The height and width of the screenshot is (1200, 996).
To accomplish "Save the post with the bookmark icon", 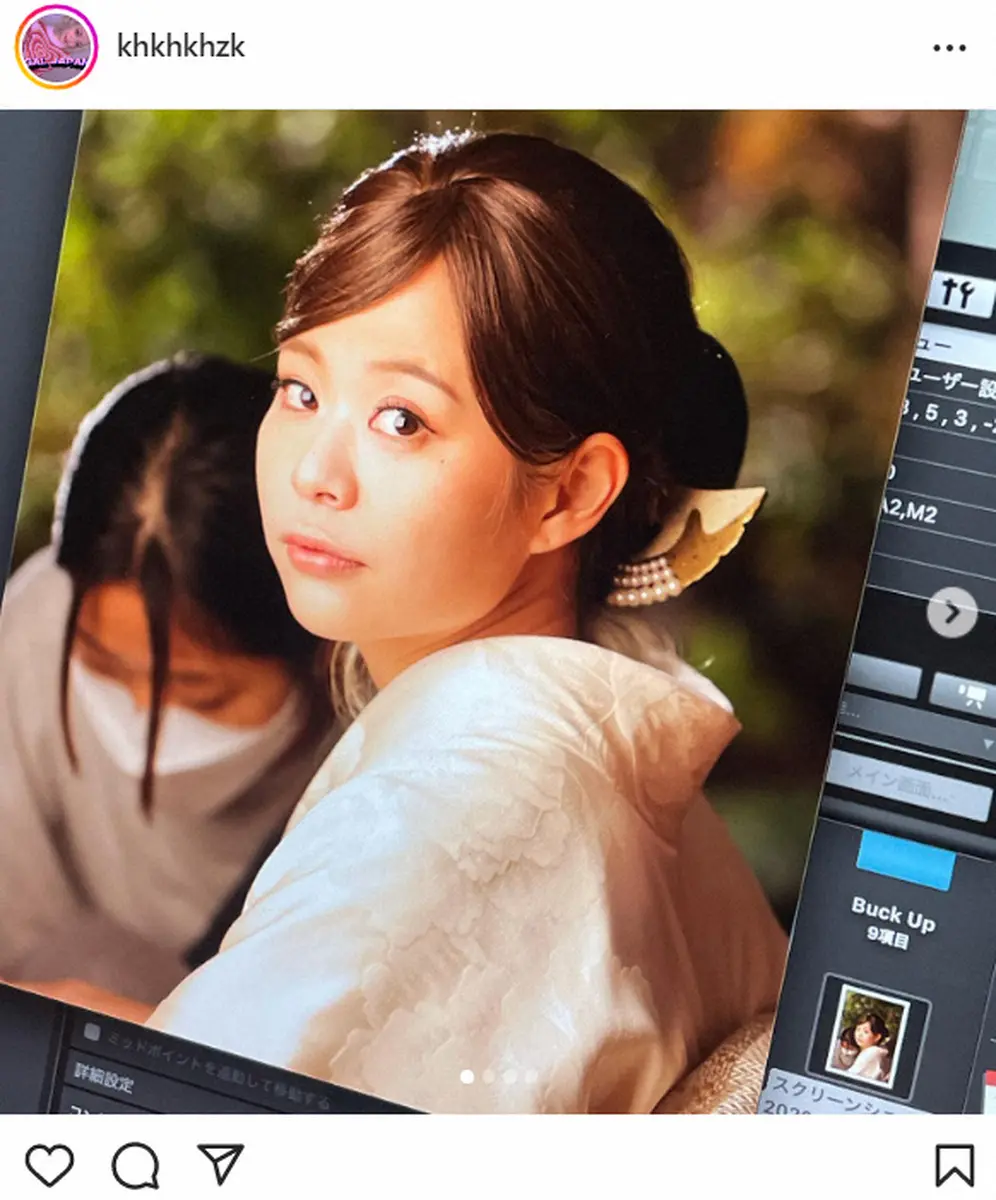I will coord(954,1165).
